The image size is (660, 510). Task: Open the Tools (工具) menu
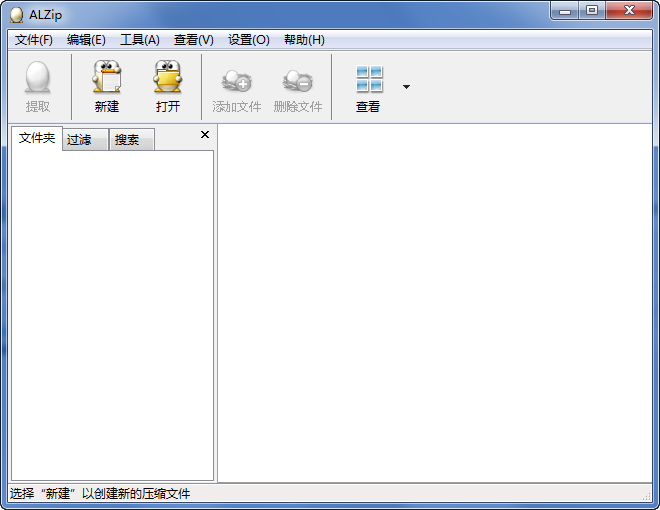tap(140, 40)
